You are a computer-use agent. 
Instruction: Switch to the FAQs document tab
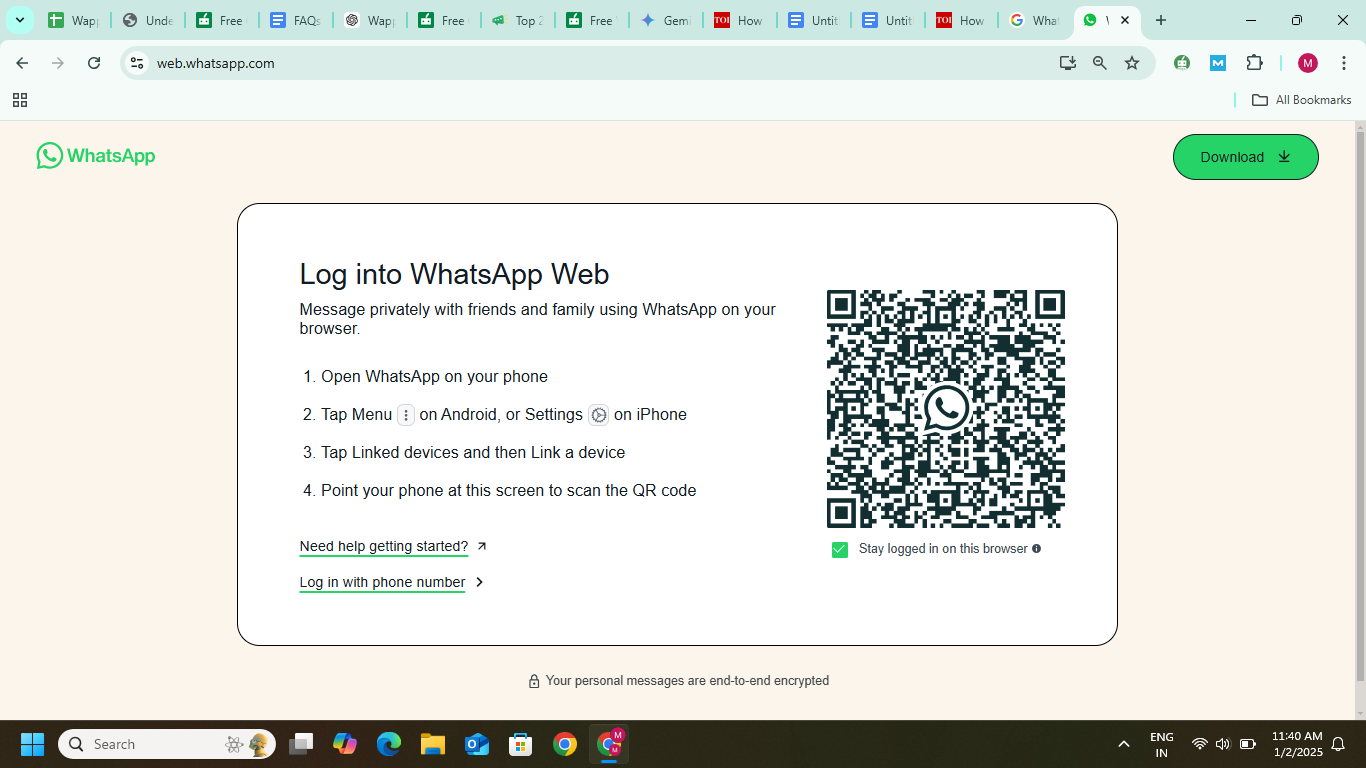[295, 20]
